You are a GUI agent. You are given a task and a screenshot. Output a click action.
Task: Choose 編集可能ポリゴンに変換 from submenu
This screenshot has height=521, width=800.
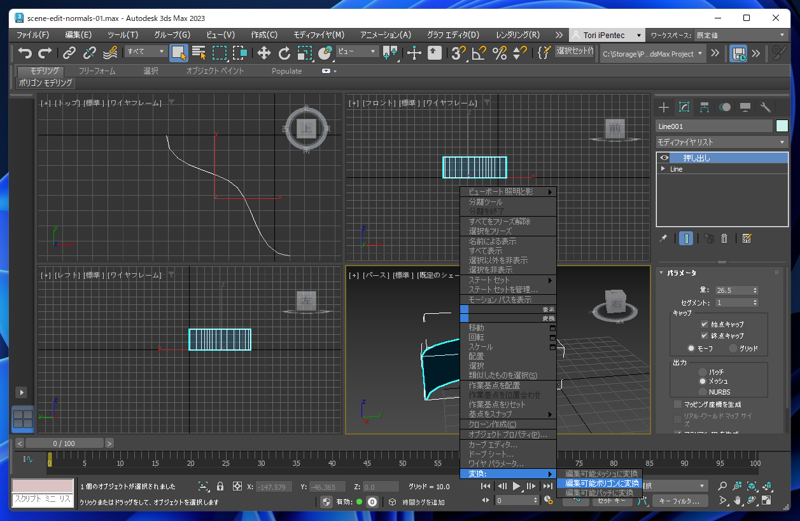click(601, 483)
